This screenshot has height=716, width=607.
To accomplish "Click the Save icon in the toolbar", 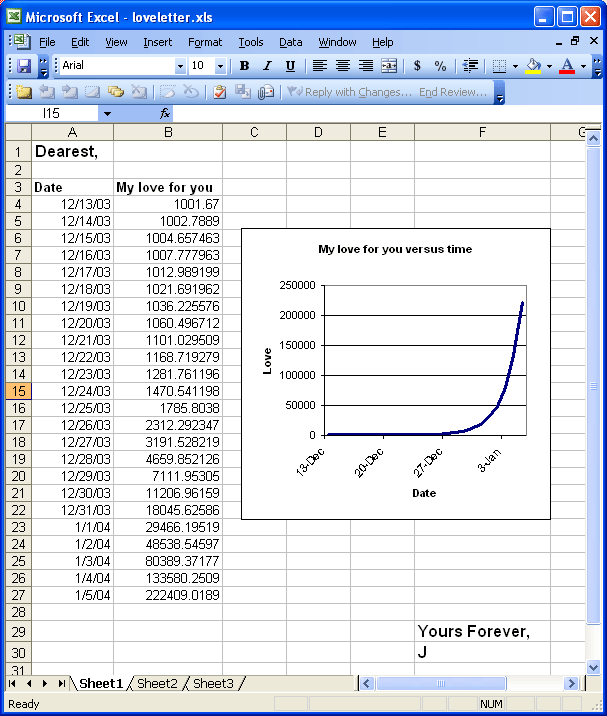I will (x=24, y=66).
